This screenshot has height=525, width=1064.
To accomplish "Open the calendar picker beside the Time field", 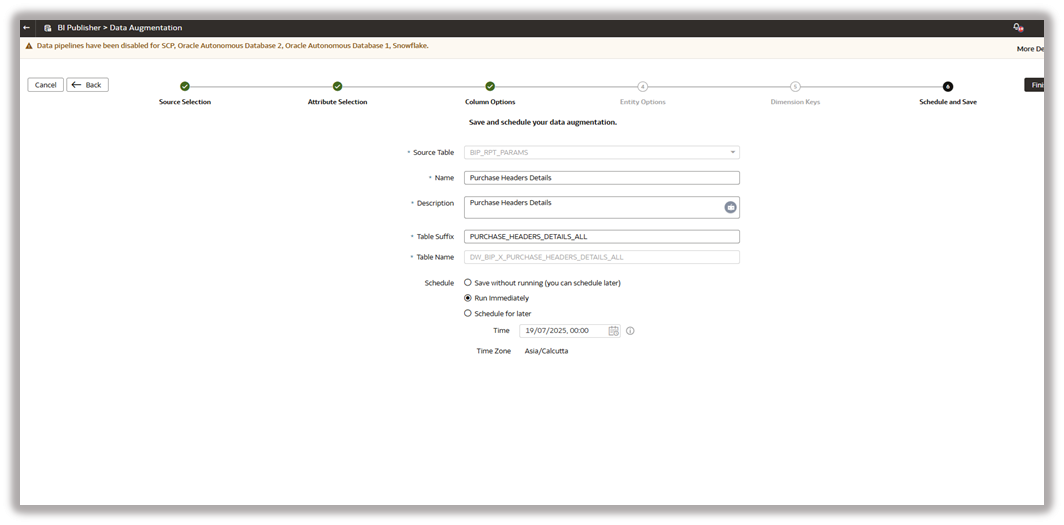I will (613, 331).
